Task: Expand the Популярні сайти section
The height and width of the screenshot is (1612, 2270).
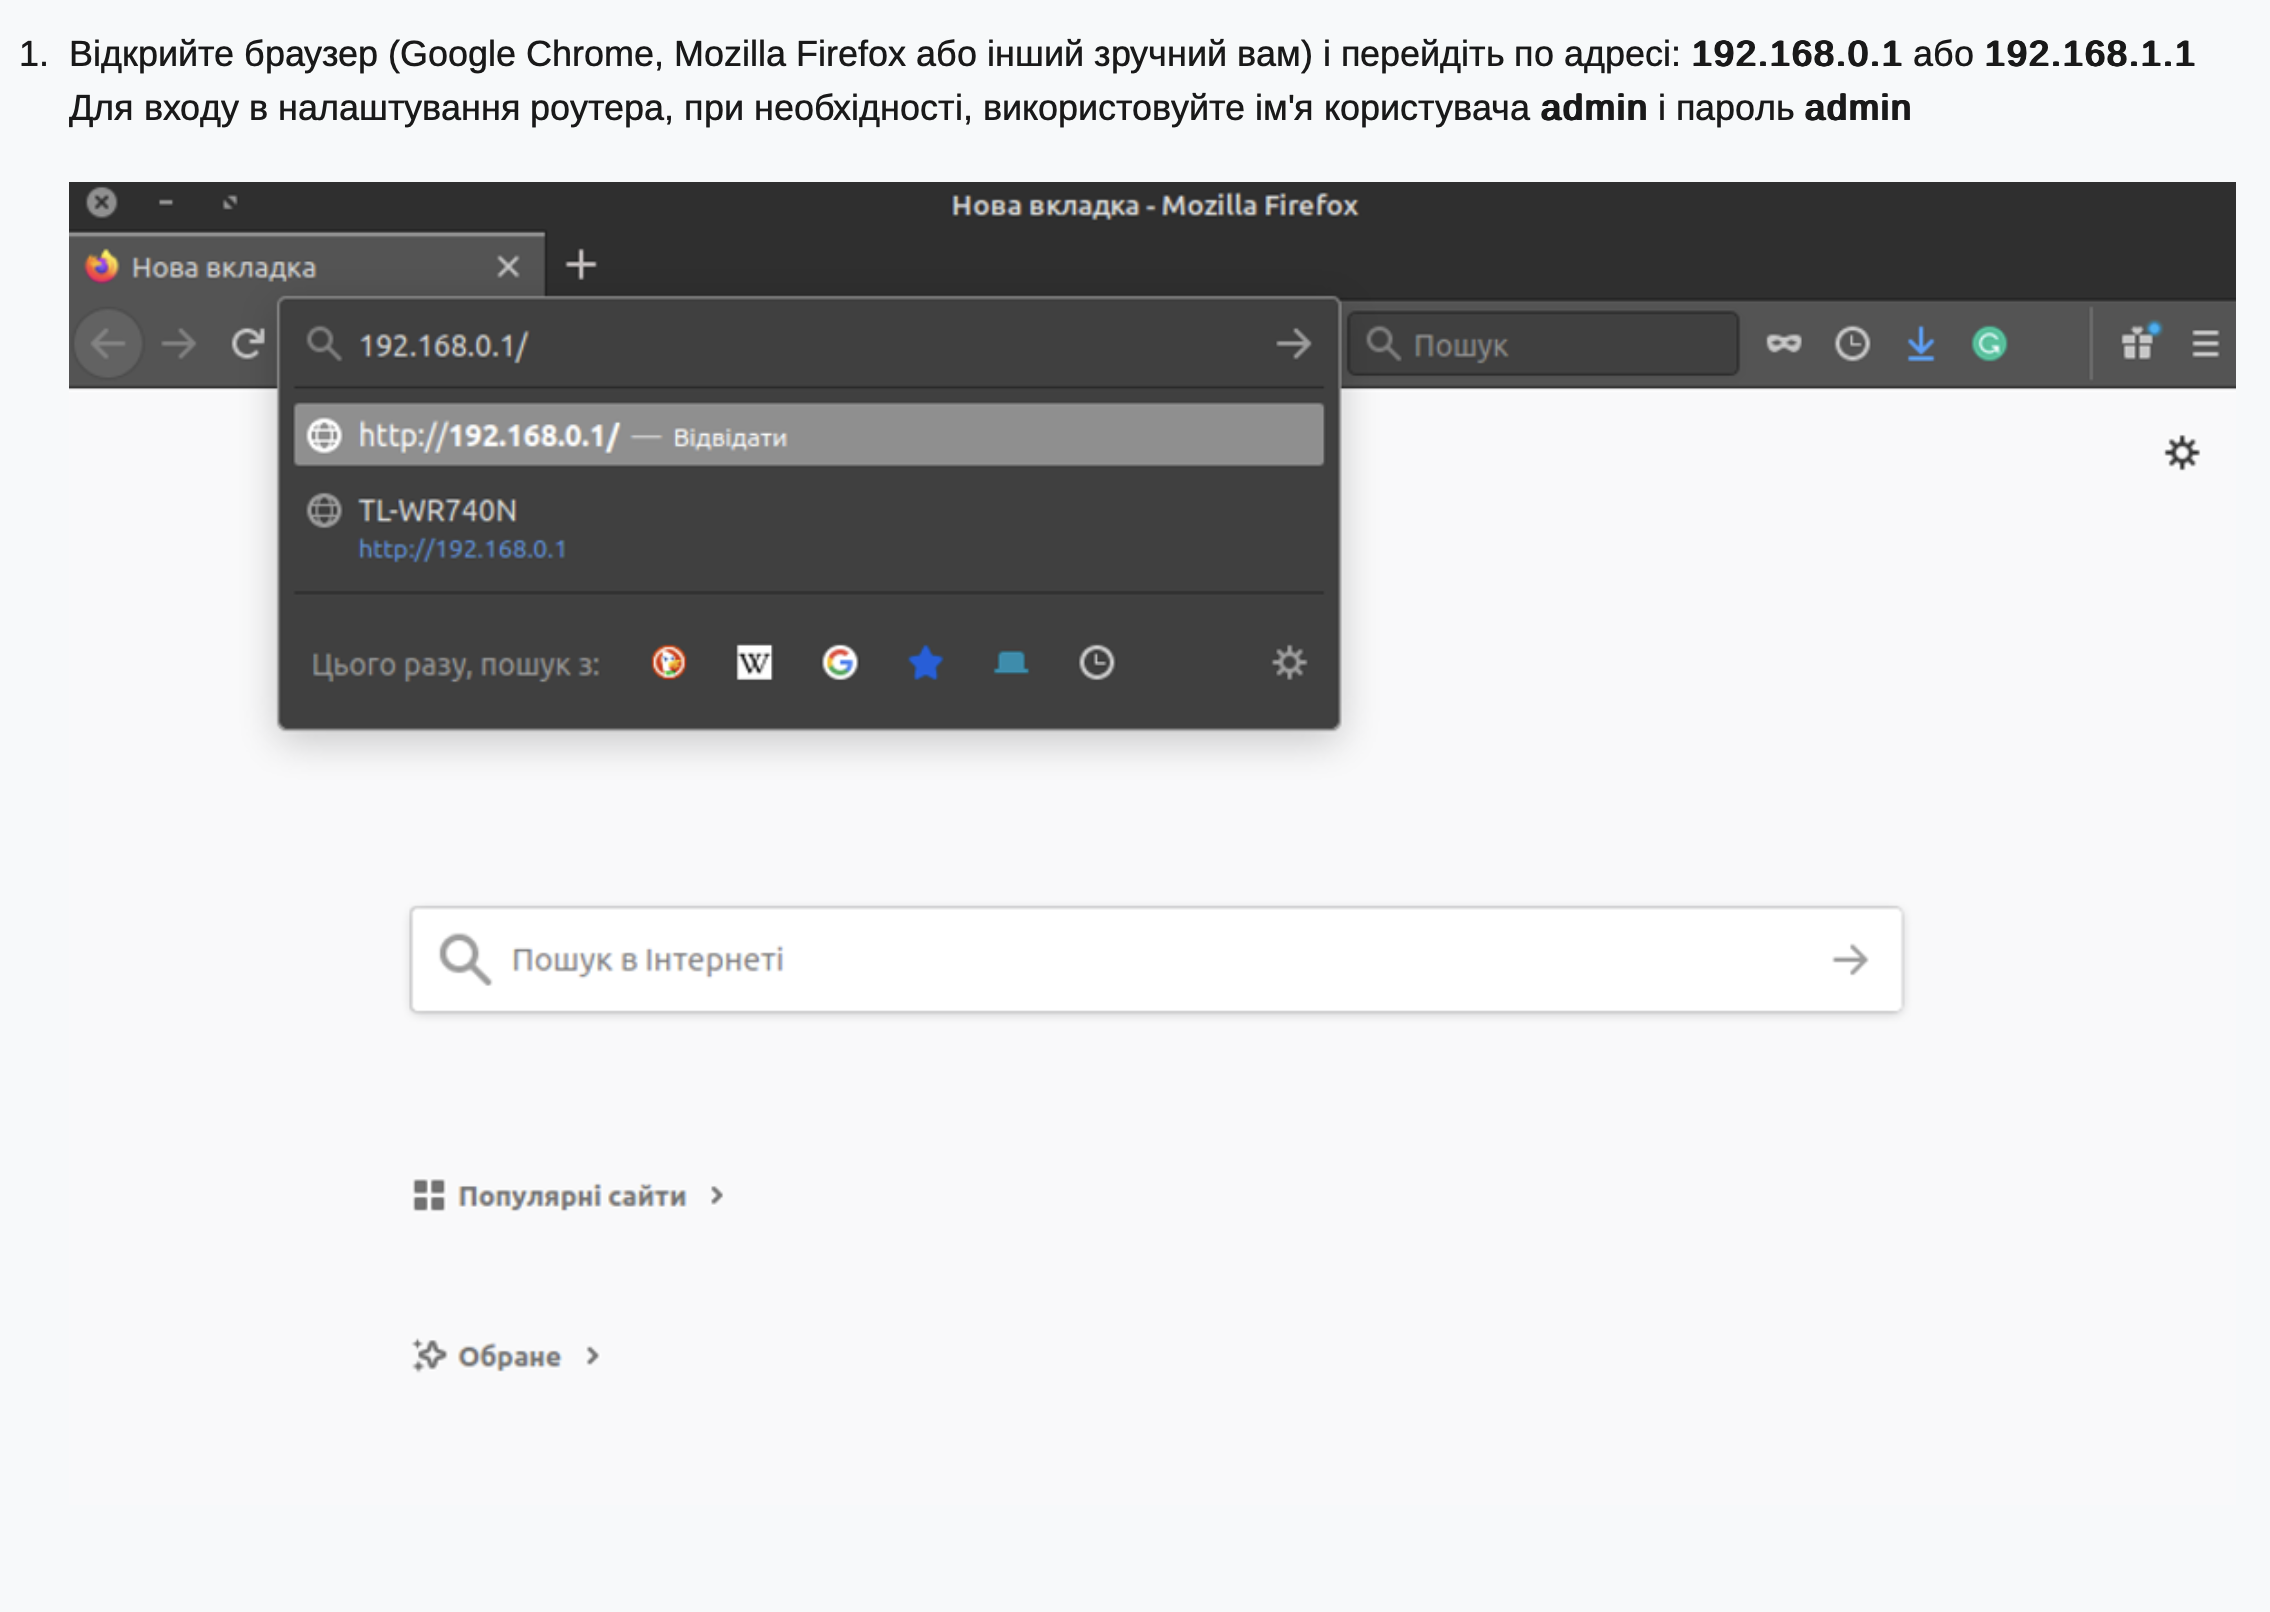Action: click(570, 1196)
